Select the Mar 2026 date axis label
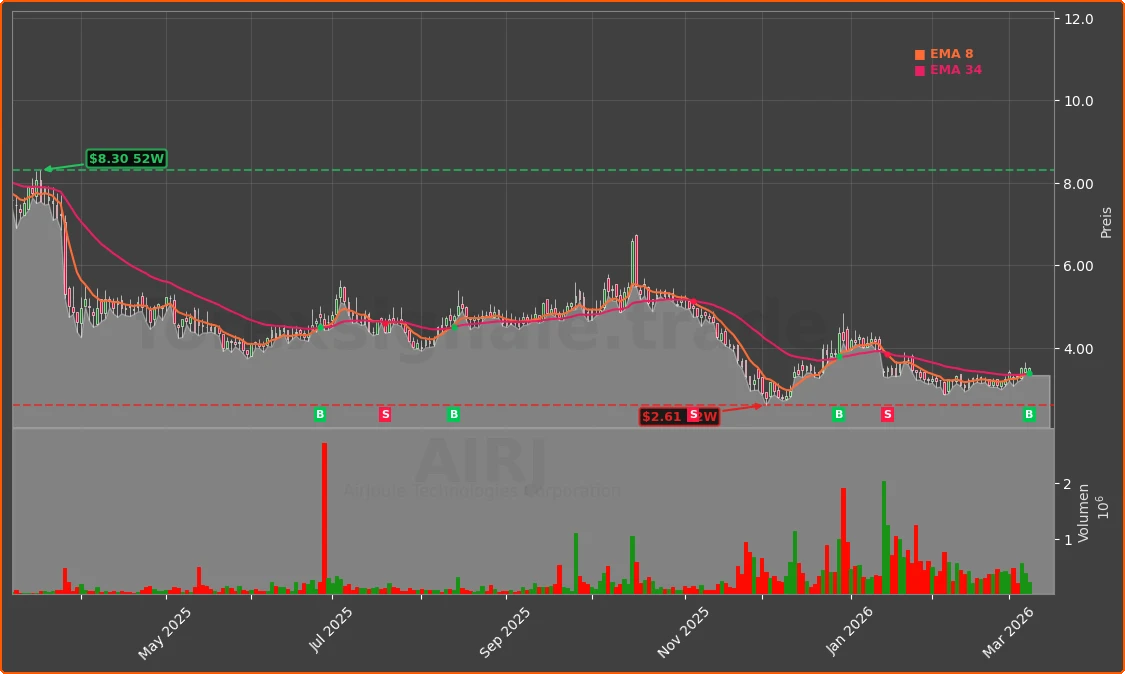 point(1009,629)
